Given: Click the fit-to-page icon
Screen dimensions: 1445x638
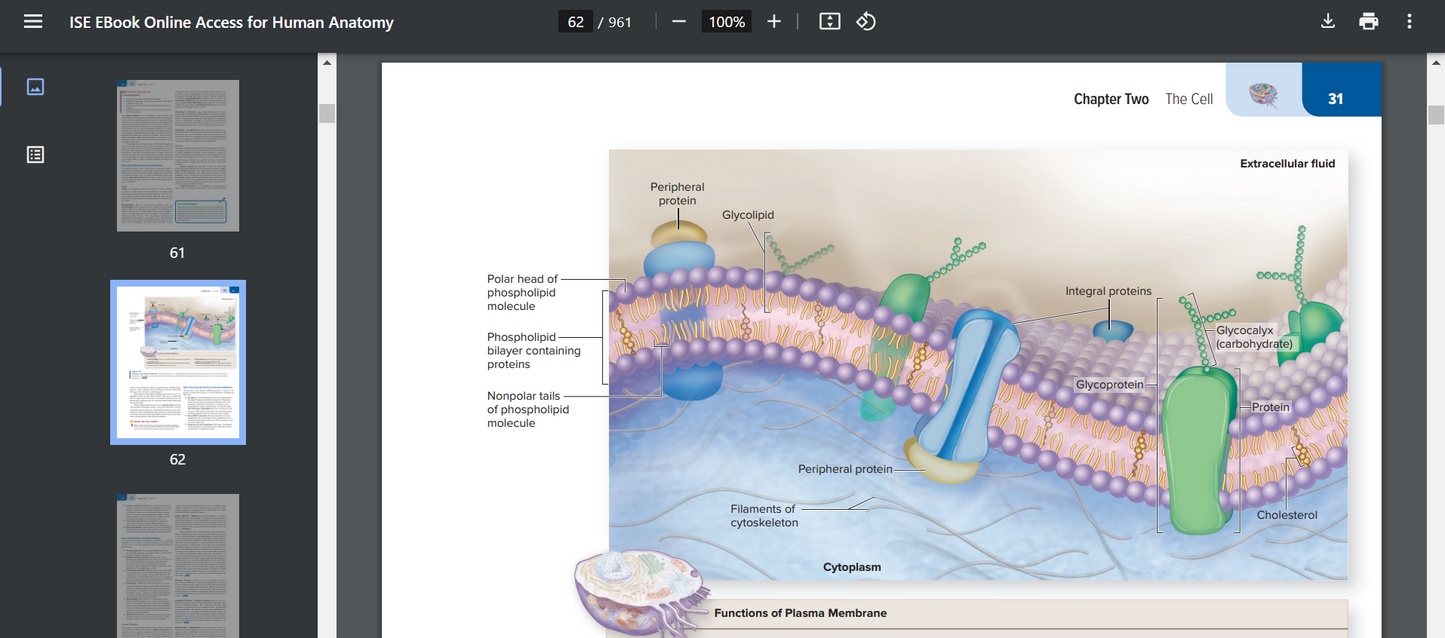Looking at the screenshot, I should pyautogui.click(x=828, y=20).
